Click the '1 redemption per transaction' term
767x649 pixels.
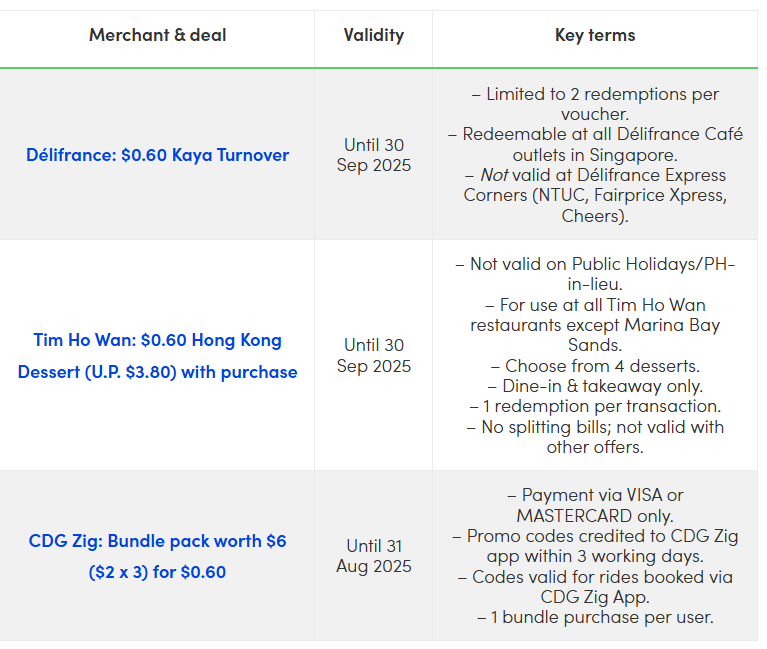pyautogui.click(x=595, y=406)
